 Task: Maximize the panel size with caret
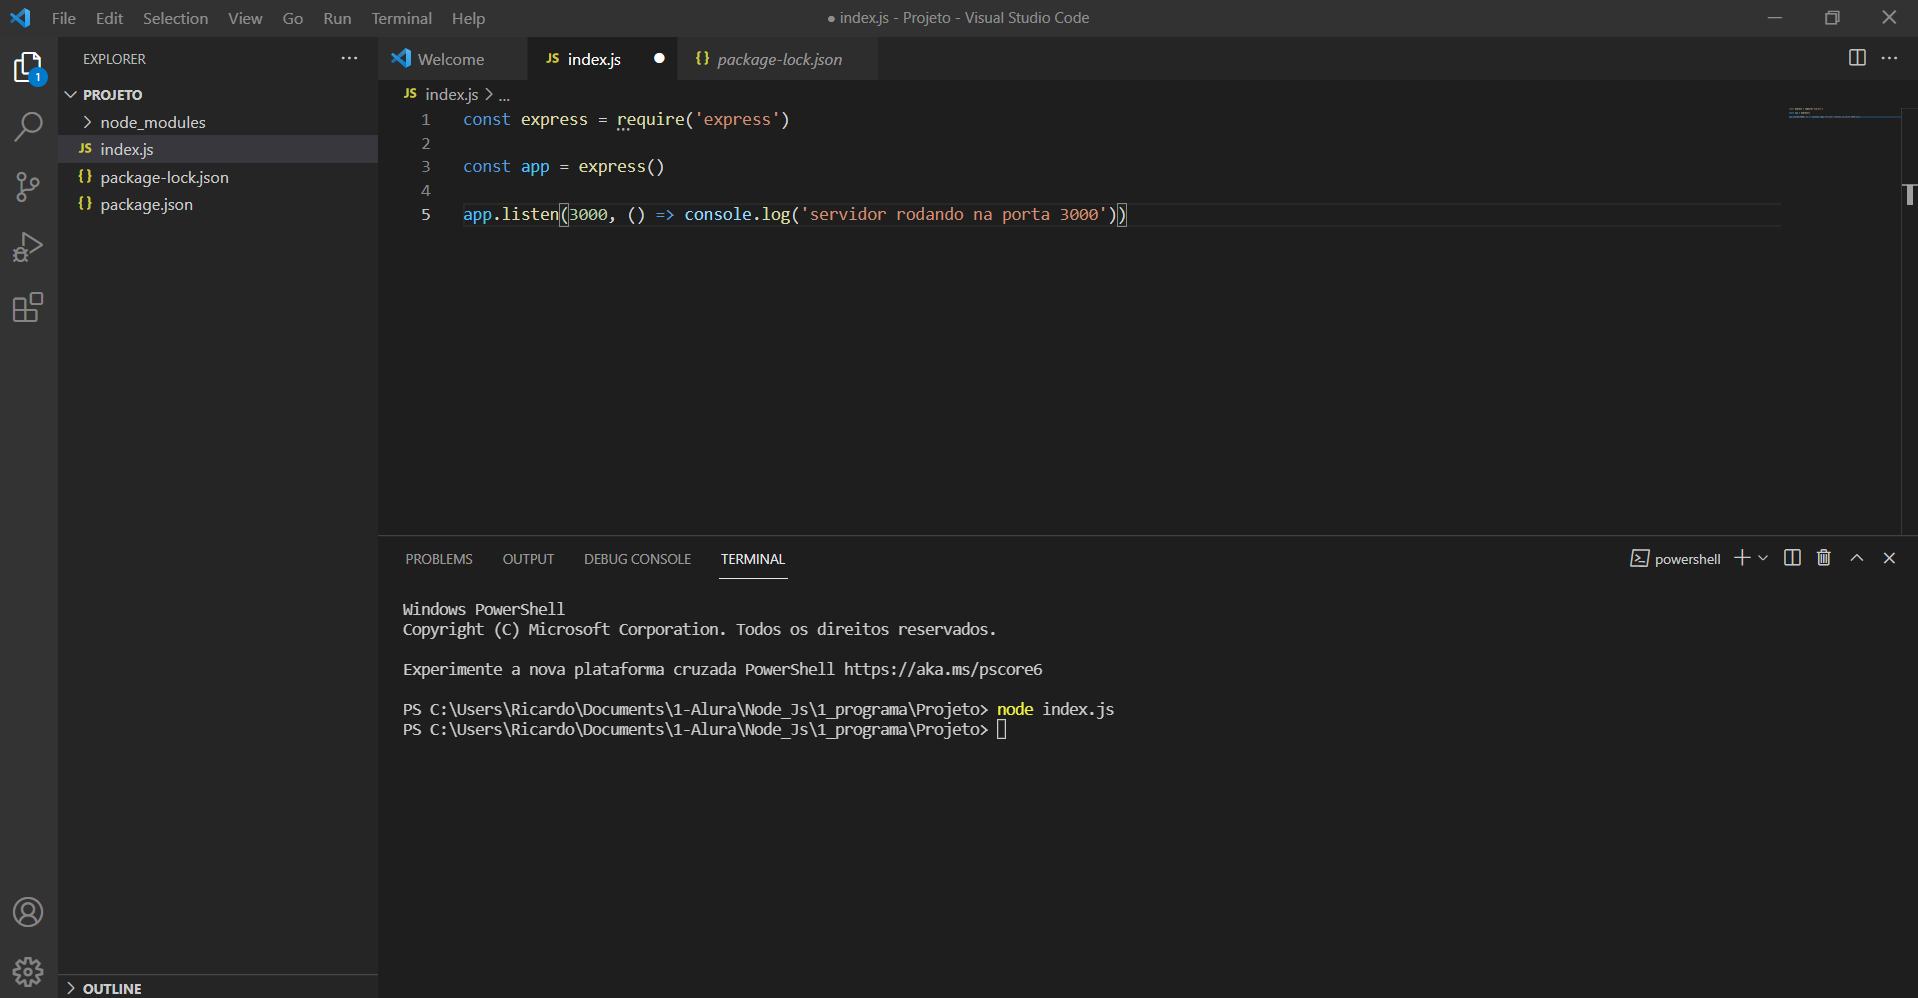pos(1857,558)
